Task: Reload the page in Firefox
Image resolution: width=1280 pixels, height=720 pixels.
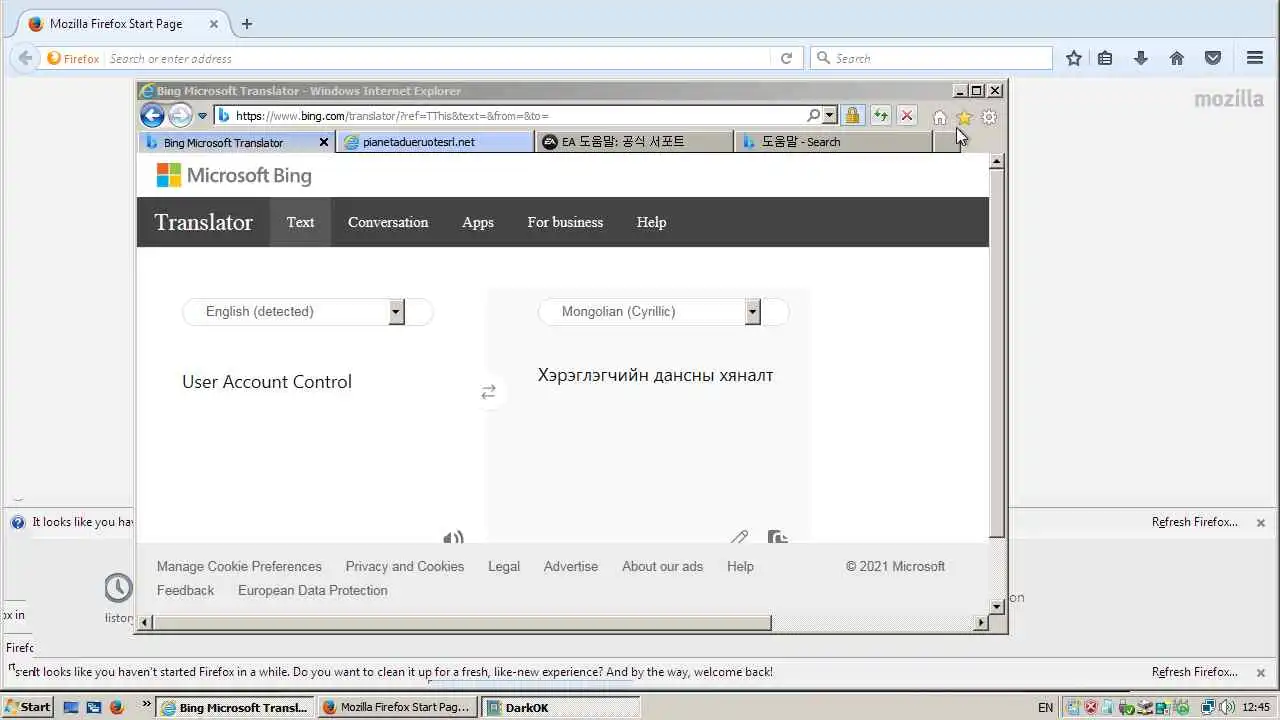Action: click(786, 58)
